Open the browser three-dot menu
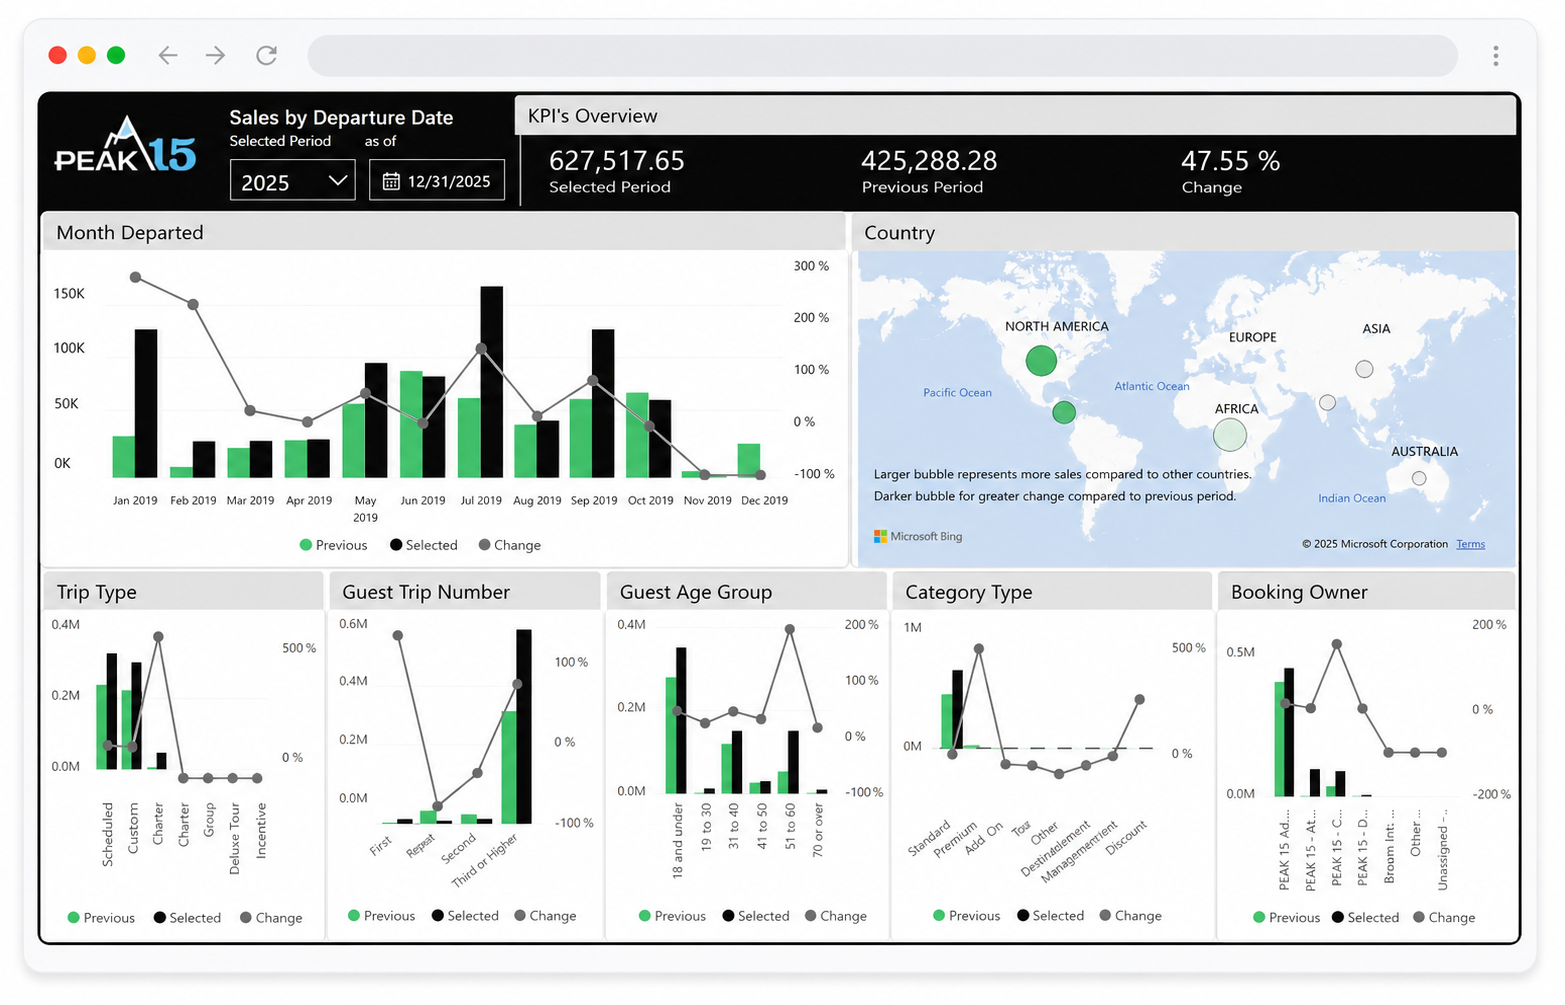 [x=1495, y=56]
